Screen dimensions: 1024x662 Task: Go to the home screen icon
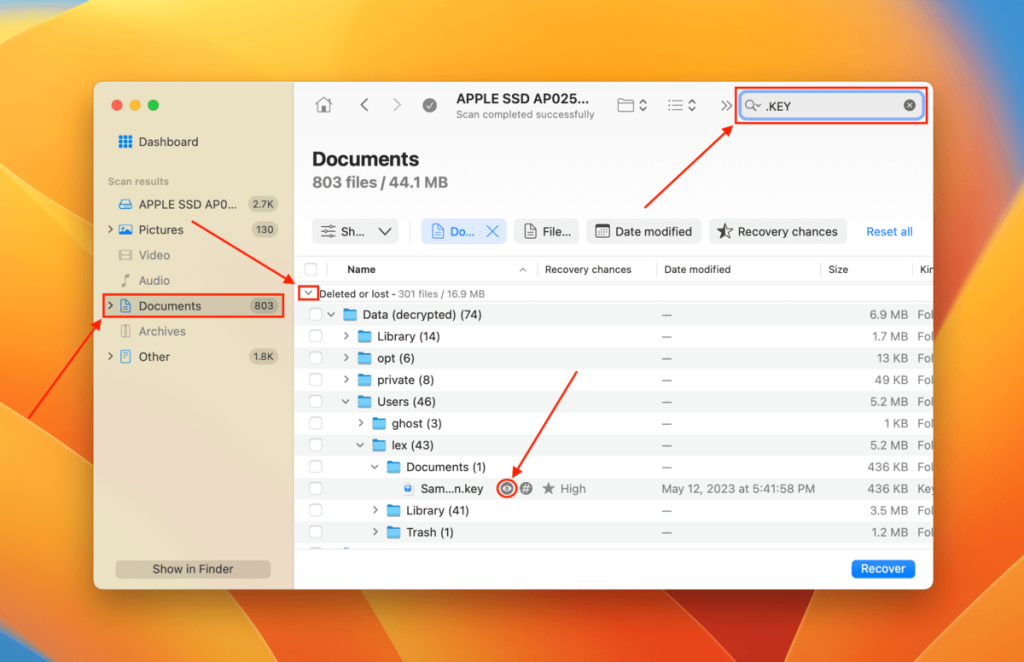pos(323,105)
